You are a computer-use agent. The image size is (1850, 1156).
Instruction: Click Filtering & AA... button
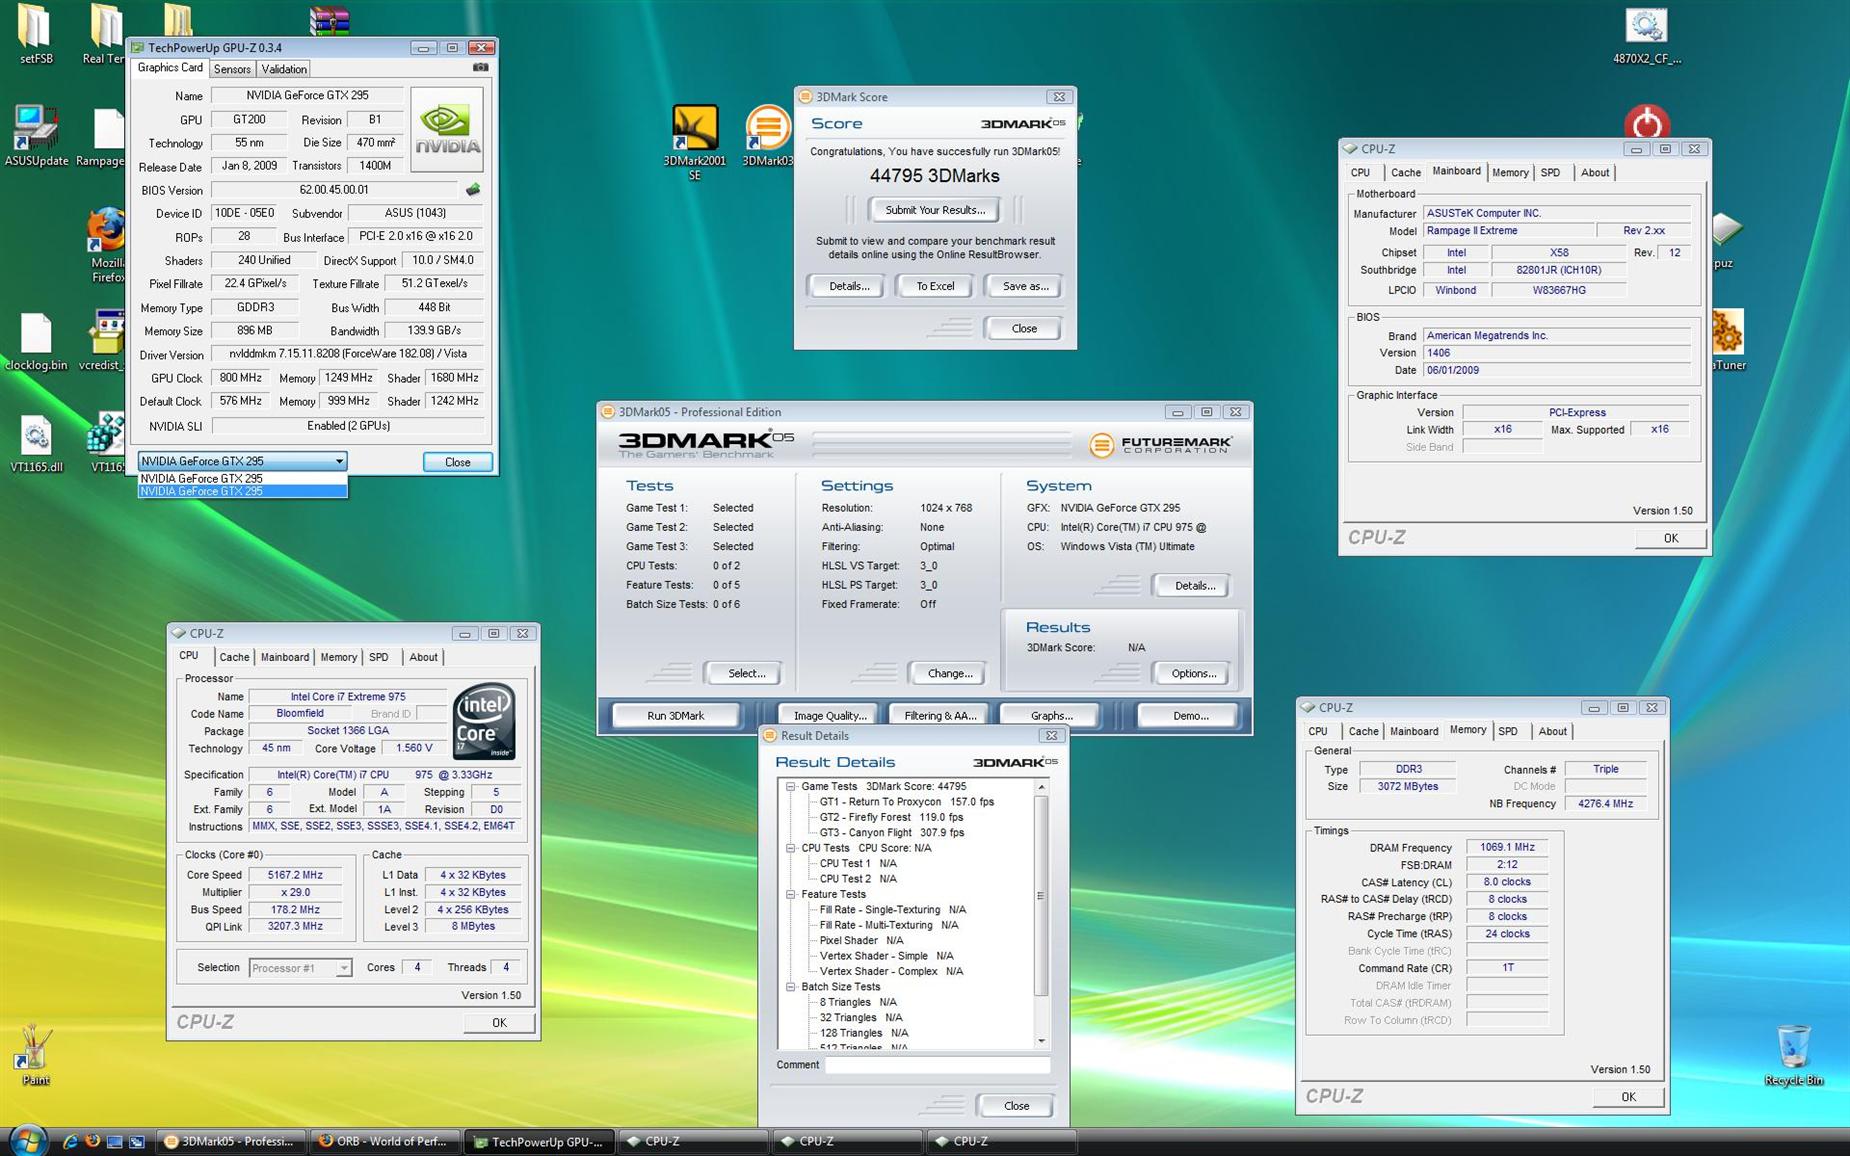pyautogui.click(x=940, y=715)
